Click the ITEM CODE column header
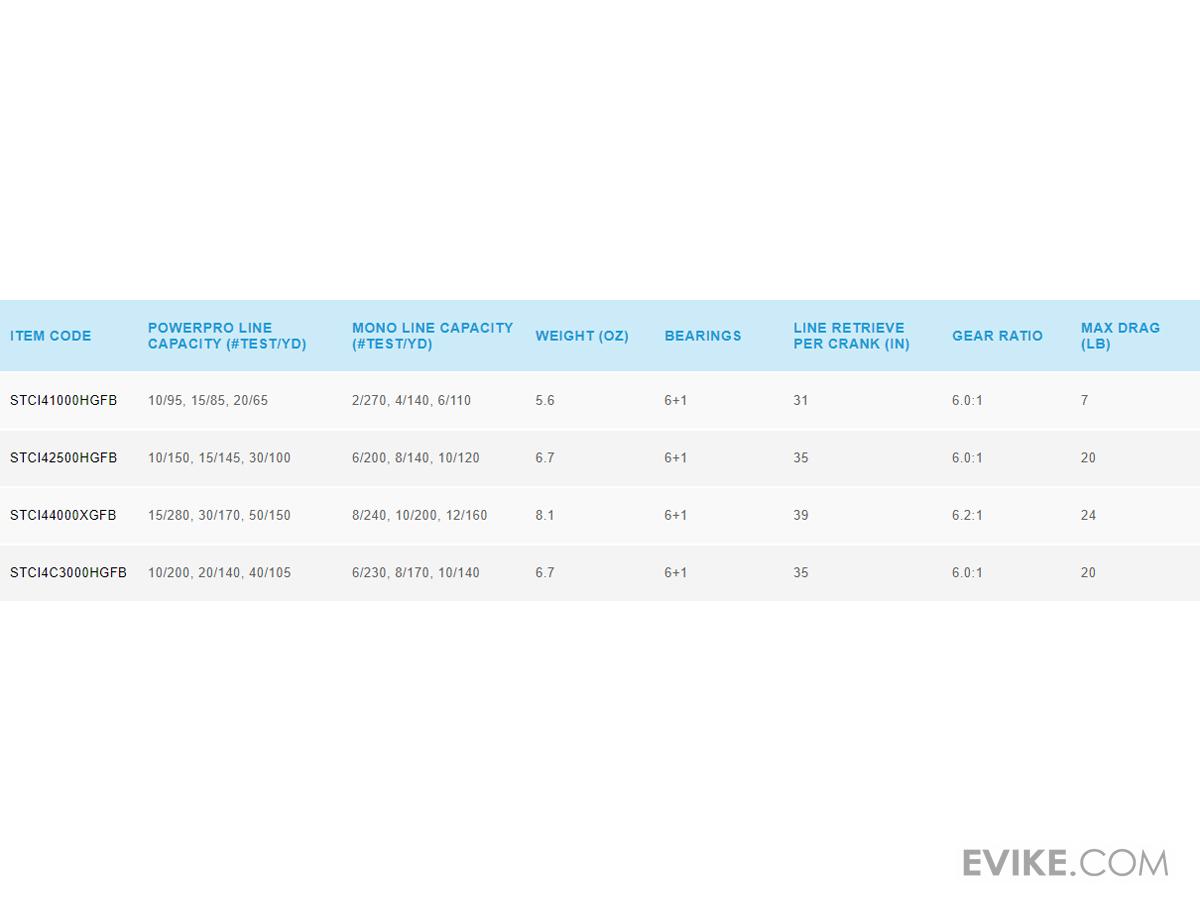 click(51, 336)
